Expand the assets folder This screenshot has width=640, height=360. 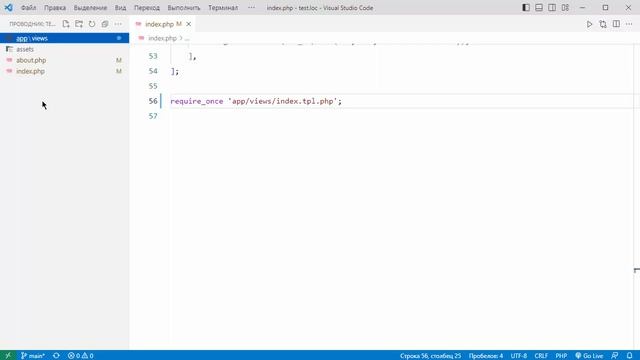(x=64, y=49)
